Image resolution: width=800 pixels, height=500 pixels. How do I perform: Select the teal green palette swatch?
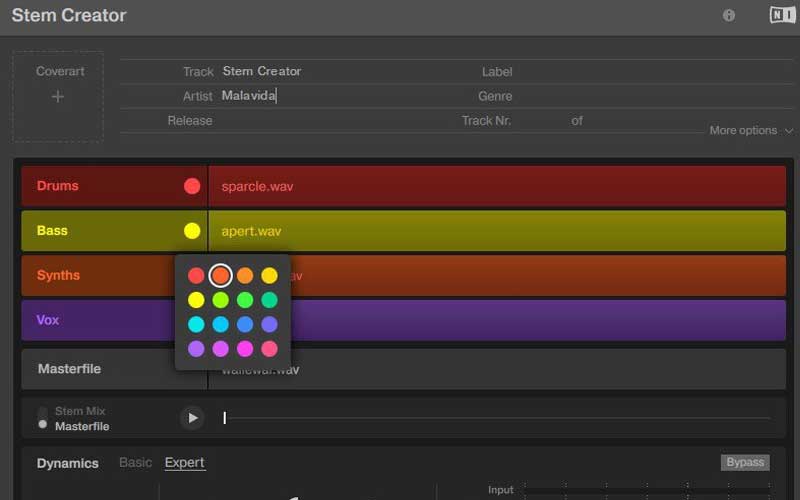pyautogui.click(x=269, y=300)
